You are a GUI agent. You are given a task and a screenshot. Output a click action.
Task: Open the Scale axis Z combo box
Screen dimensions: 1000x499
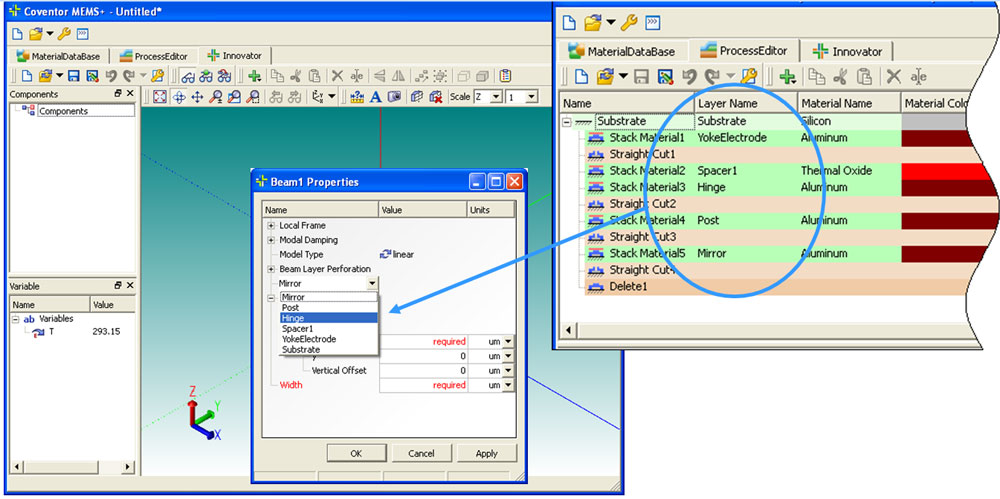pos(487,97)
